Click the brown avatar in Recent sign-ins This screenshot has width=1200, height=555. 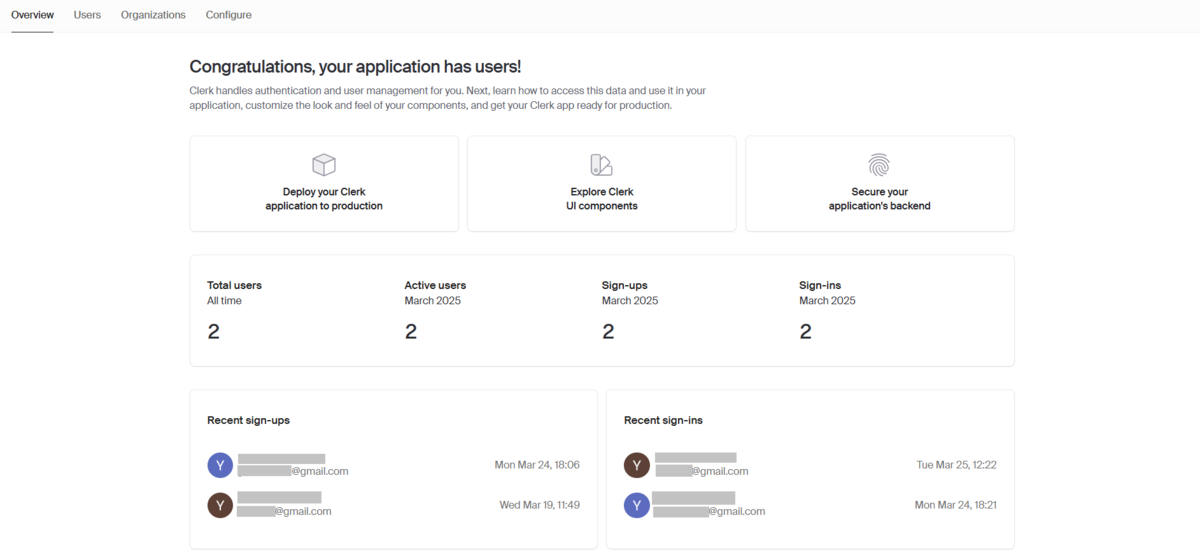click(x=637, y=465)
